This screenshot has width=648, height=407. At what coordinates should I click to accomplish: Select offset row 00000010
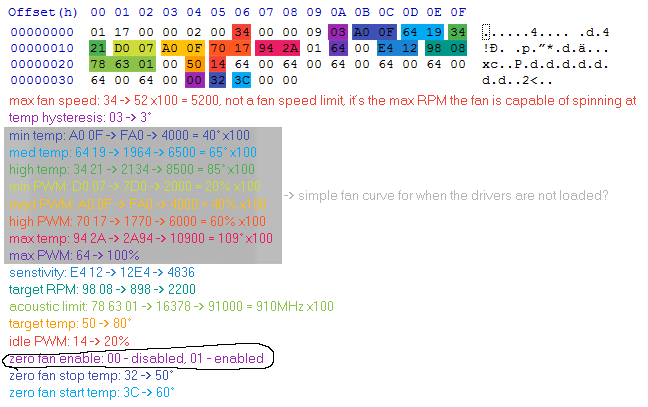(x=42, y=48)
